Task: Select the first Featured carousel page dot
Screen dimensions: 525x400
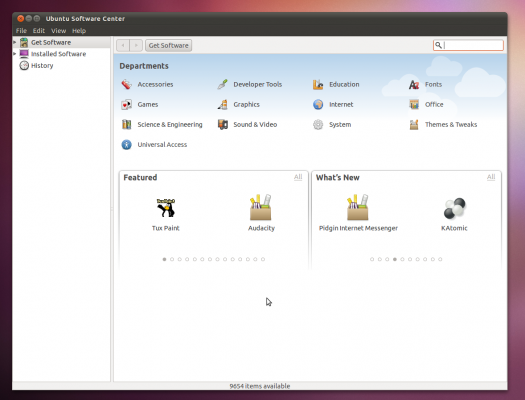Action: click(164, 259)
